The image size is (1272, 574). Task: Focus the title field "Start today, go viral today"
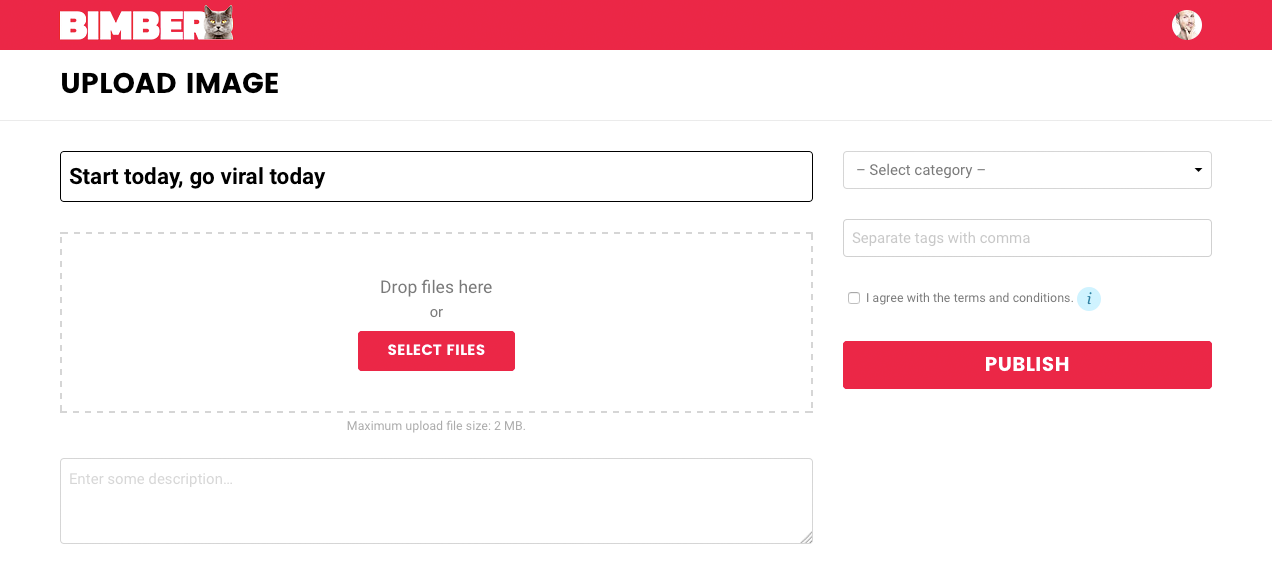(436, 177)
